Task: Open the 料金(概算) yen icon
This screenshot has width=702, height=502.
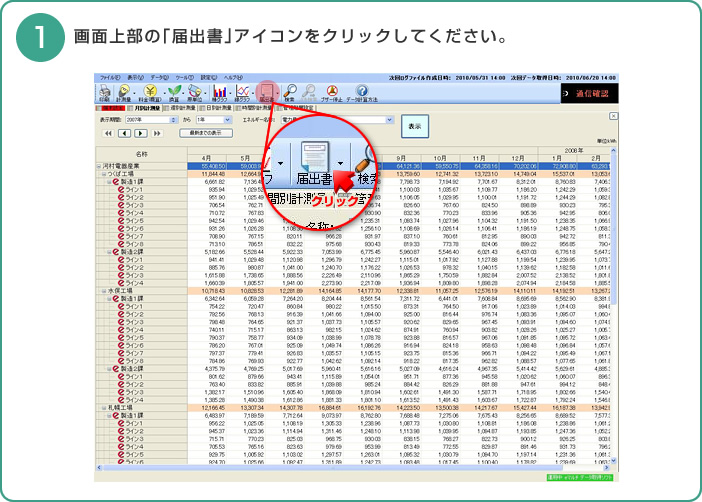Action: point(150,91)
